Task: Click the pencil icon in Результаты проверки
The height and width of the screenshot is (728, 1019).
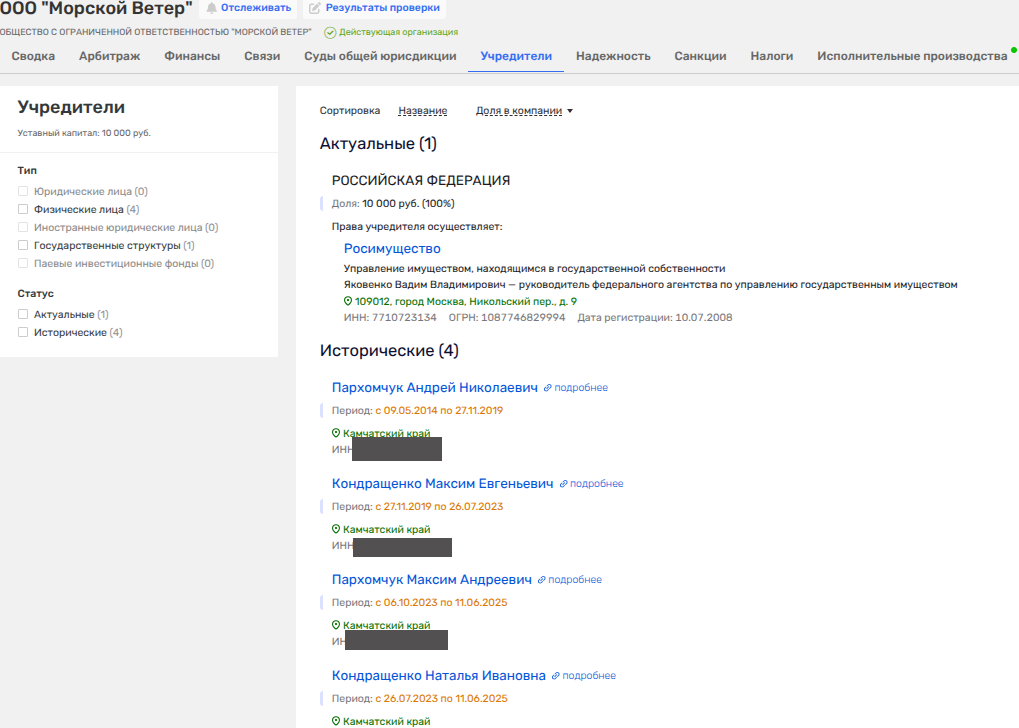Action: 315,8
